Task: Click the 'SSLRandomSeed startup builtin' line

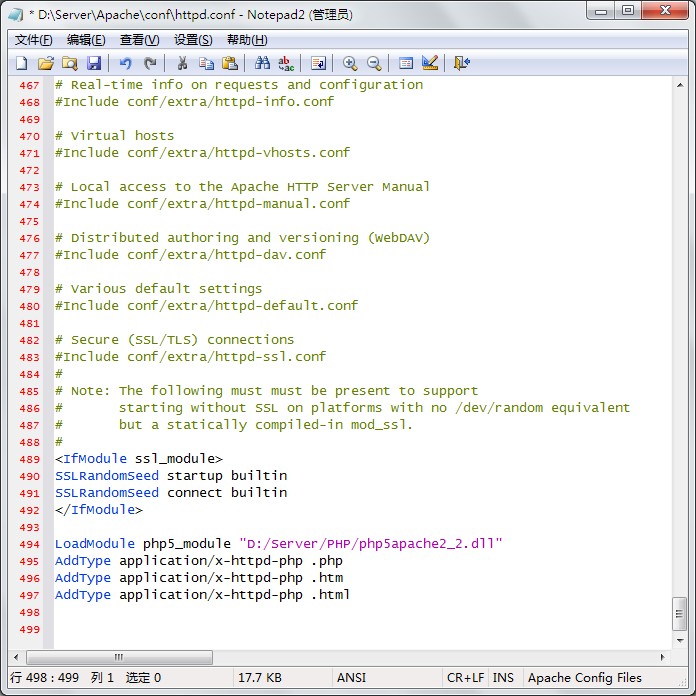Action: click(171, 476)
